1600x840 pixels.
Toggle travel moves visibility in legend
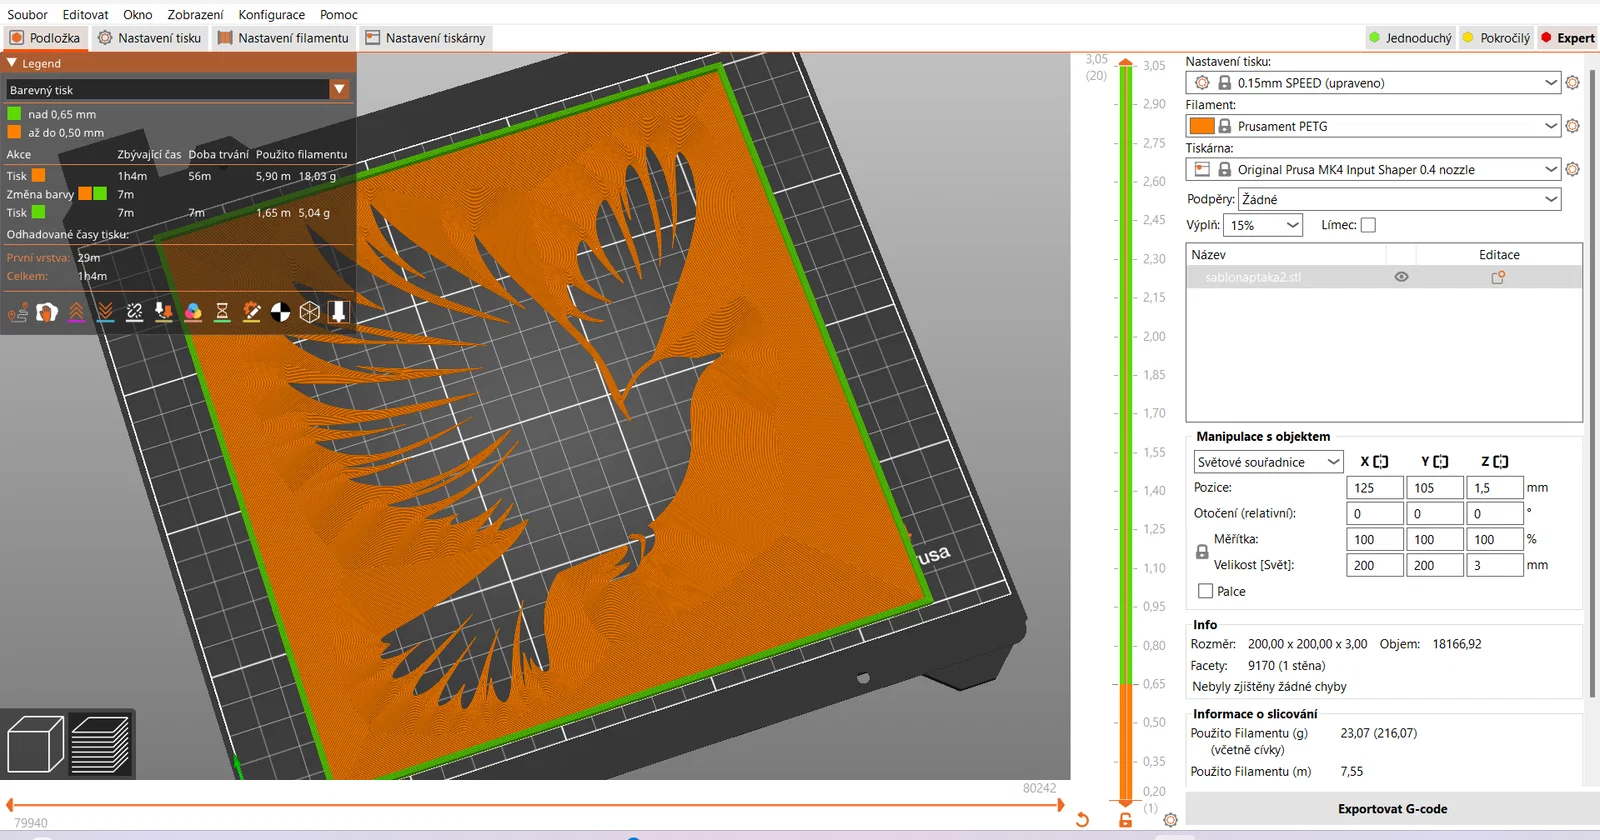[18, 313]
